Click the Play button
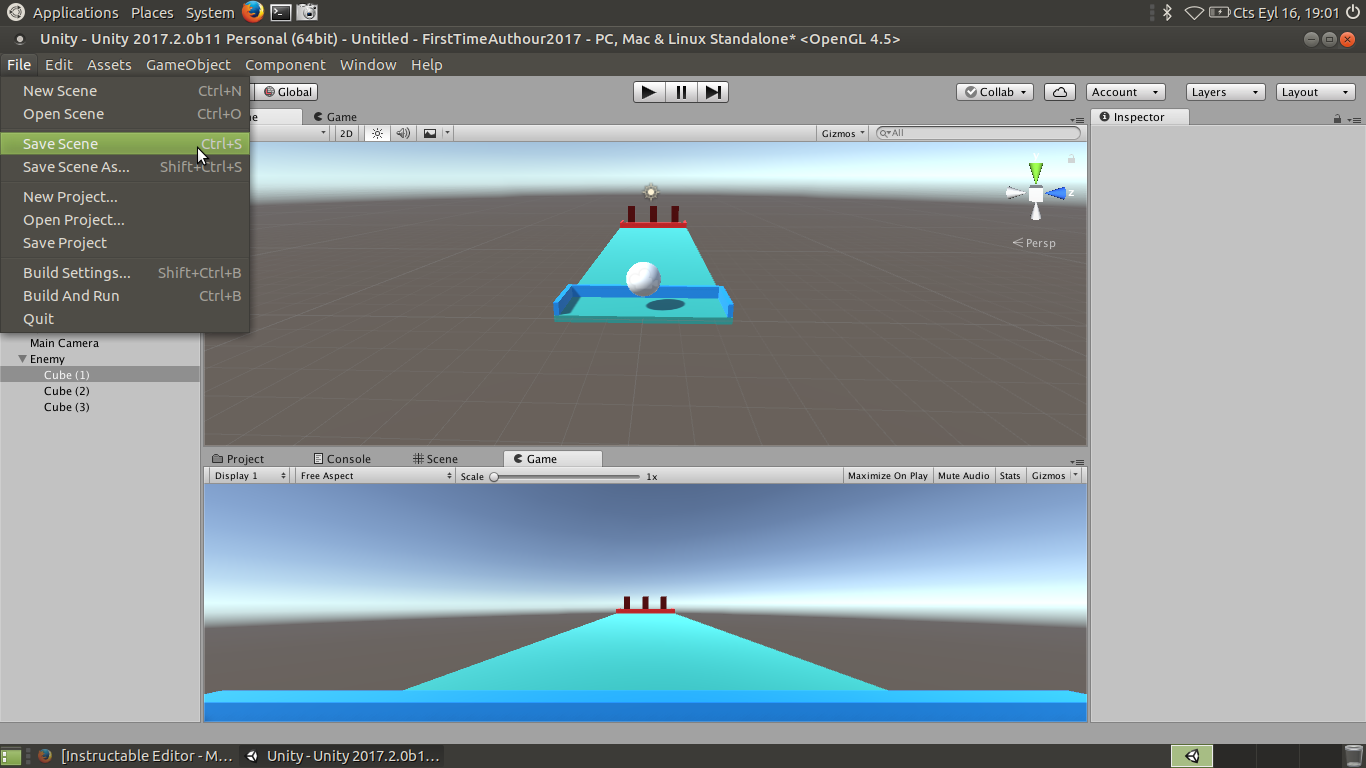 pyautogui.click(x=648, y=92)
